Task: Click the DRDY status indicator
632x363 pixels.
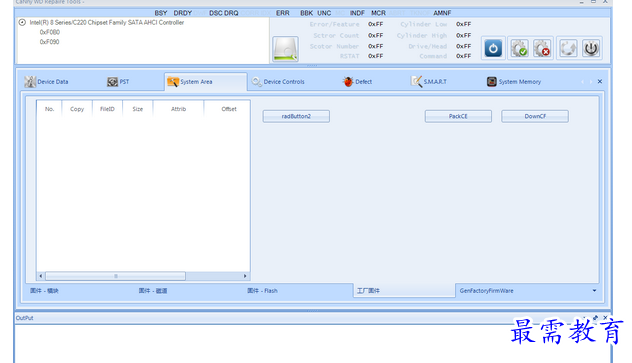Action: (x=183, y=13)
